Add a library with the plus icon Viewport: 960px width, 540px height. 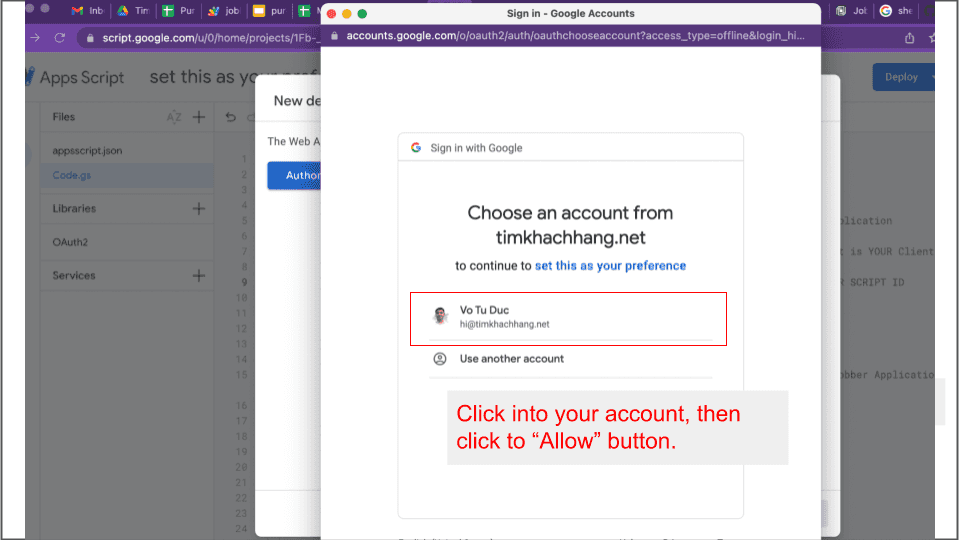199,209
